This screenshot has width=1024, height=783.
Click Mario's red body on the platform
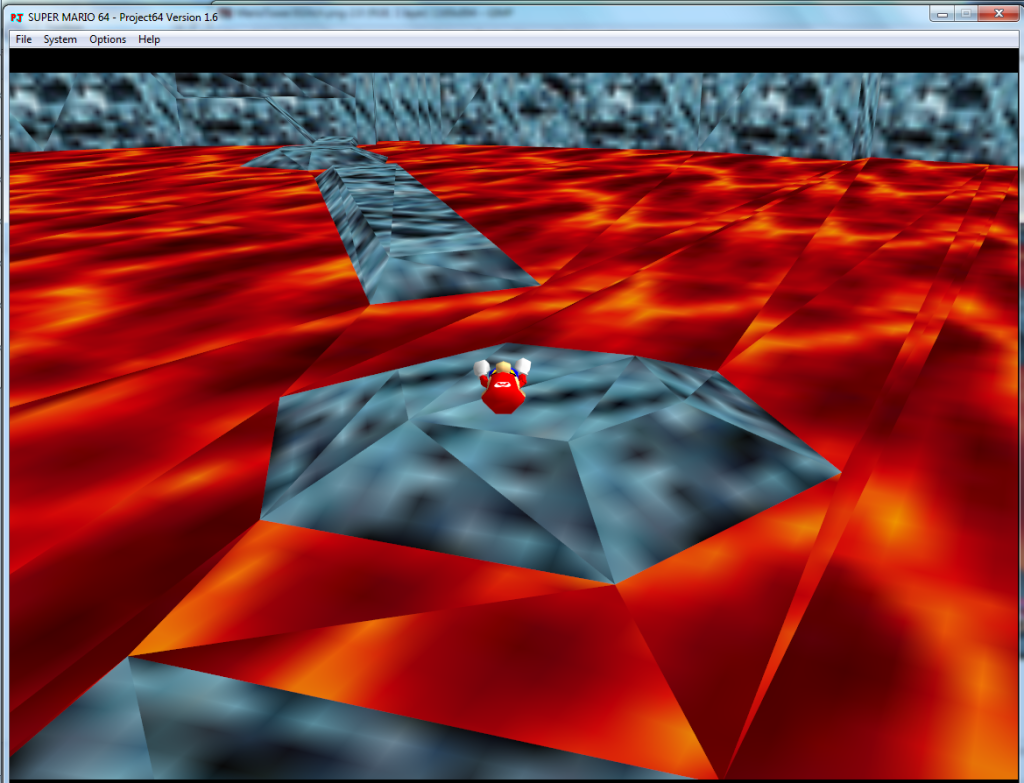click(x=501, y=393)
